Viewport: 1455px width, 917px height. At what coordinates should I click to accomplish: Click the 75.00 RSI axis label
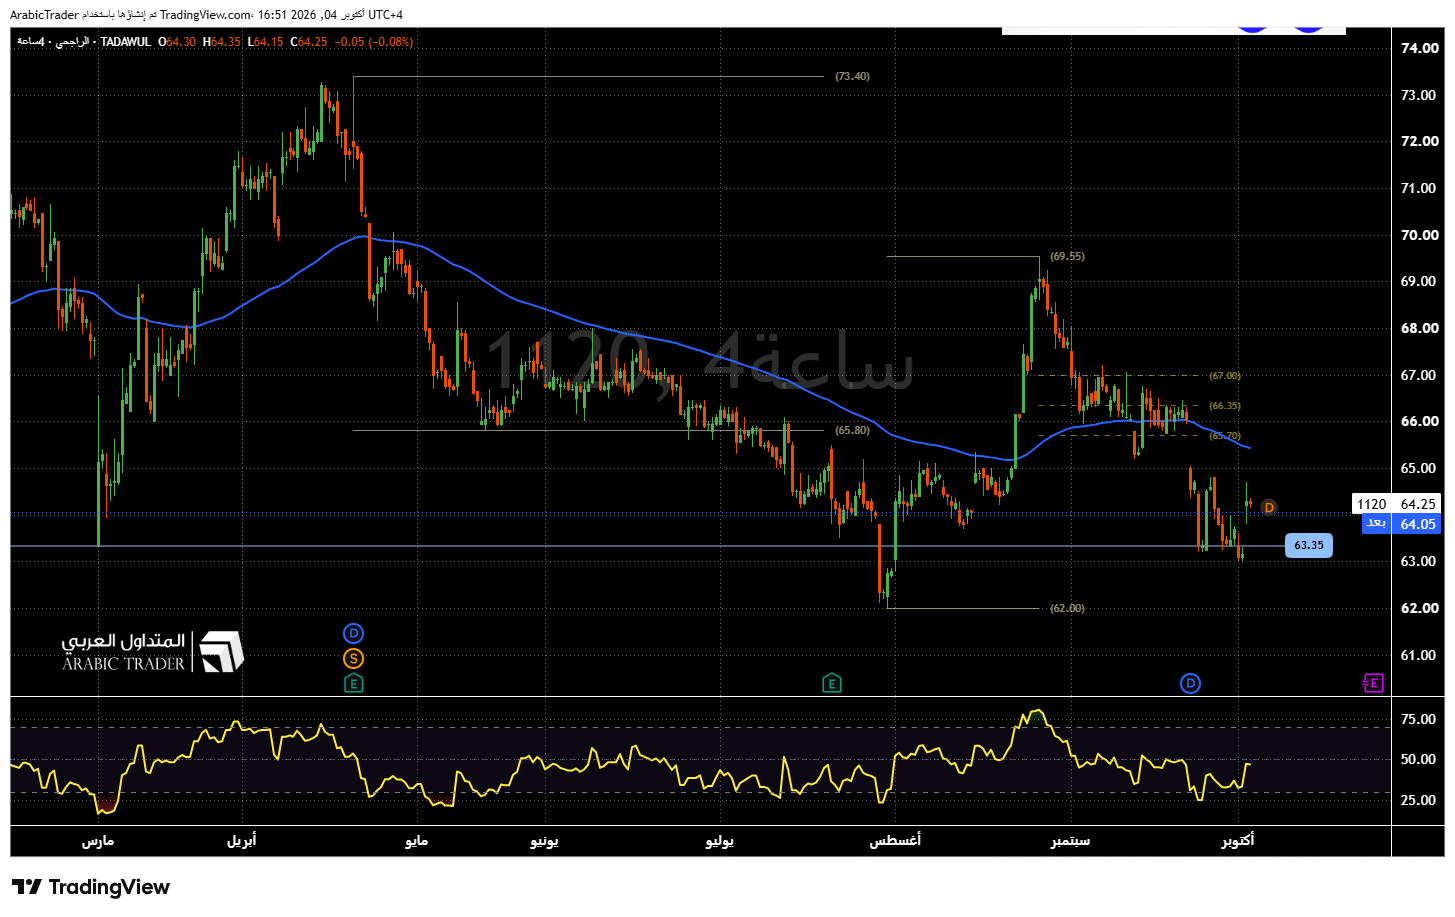pyautogui.click(x=1418, y=719)
